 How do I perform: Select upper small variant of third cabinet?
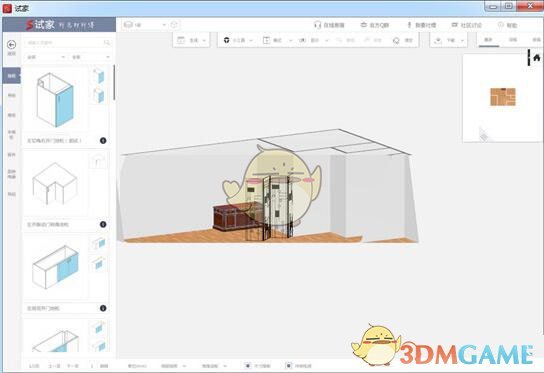click(99, 243)
